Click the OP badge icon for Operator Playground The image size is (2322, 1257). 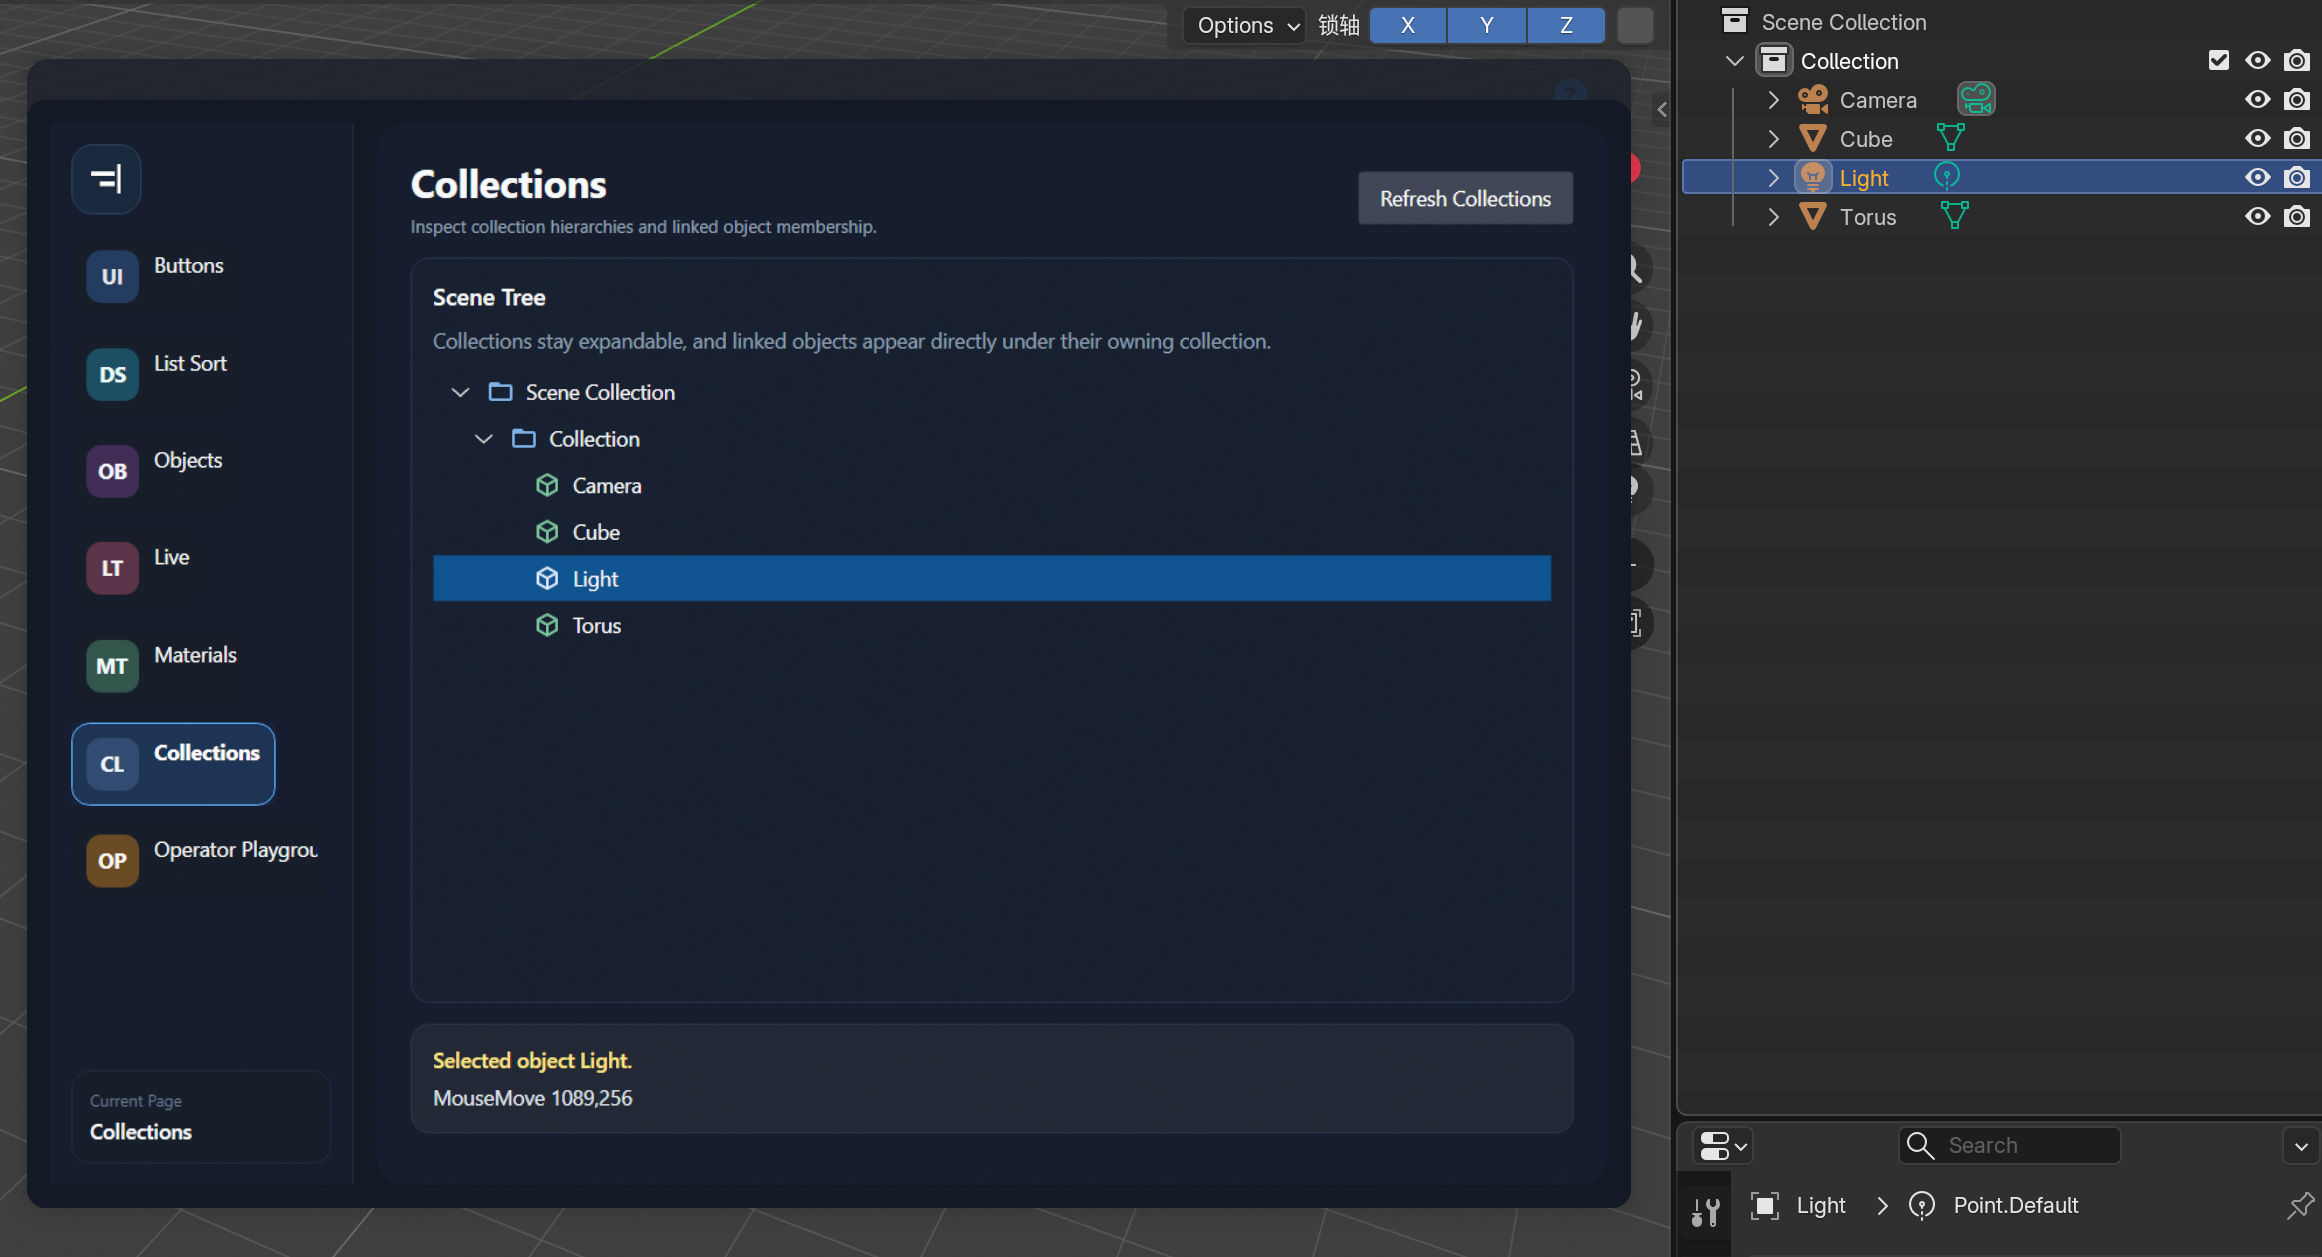[112, 860]
